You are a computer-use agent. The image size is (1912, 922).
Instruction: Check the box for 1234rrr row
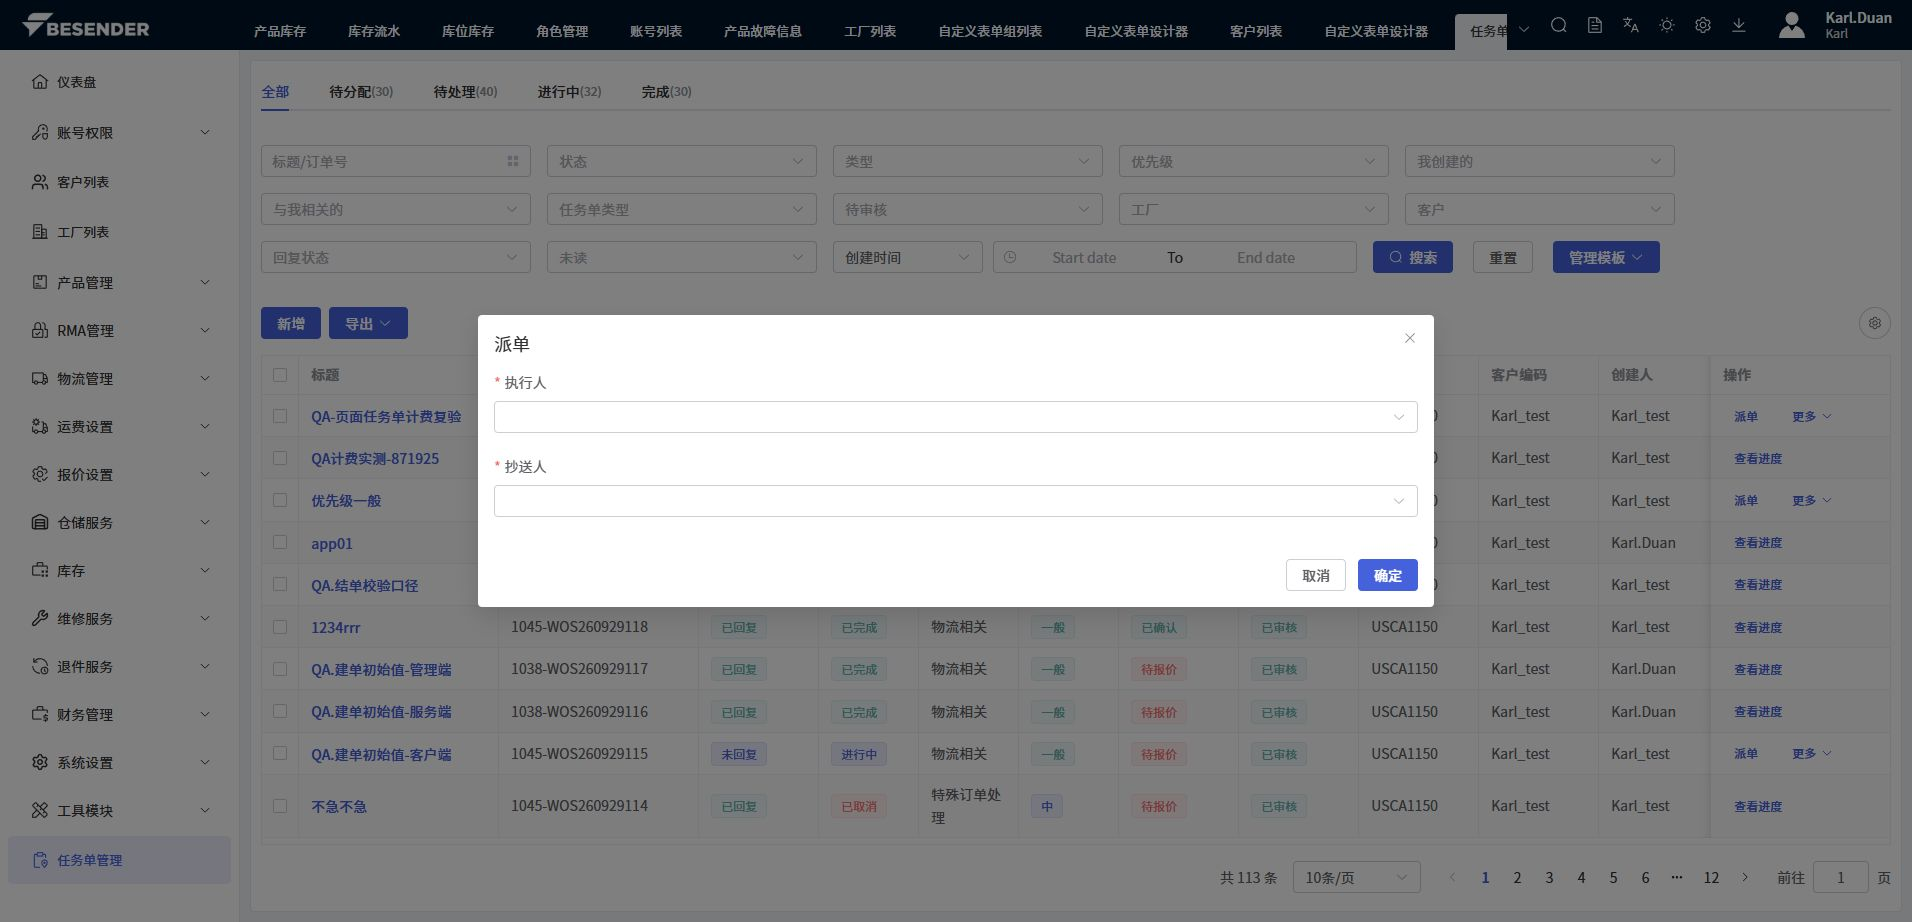click(x=280, y=627)
